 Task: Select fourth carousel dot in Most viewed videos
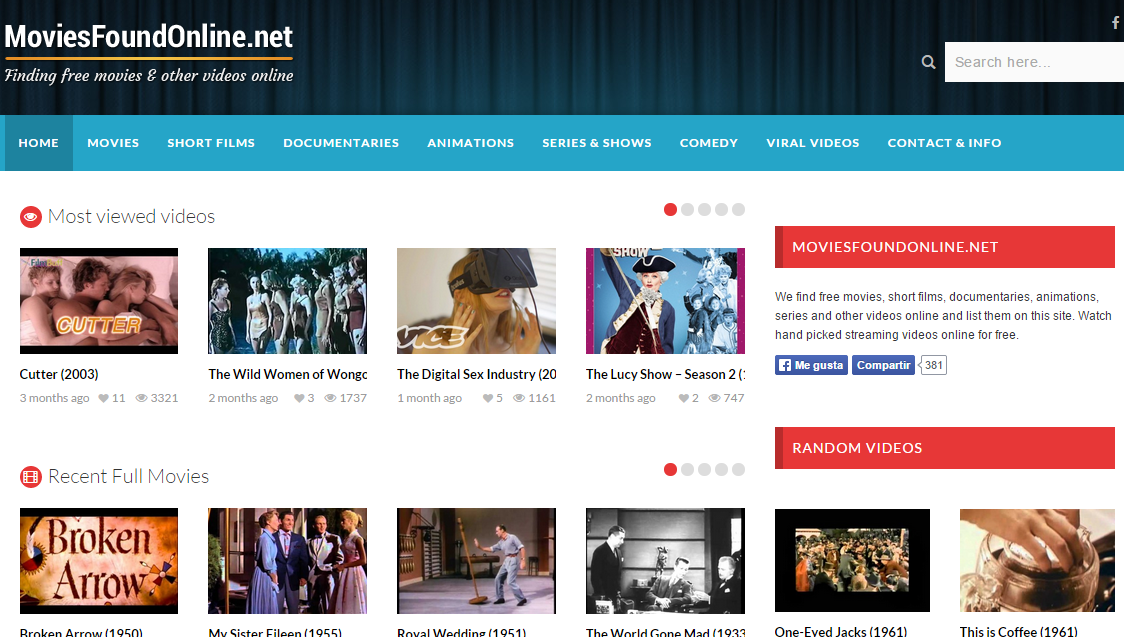[721, 209]
